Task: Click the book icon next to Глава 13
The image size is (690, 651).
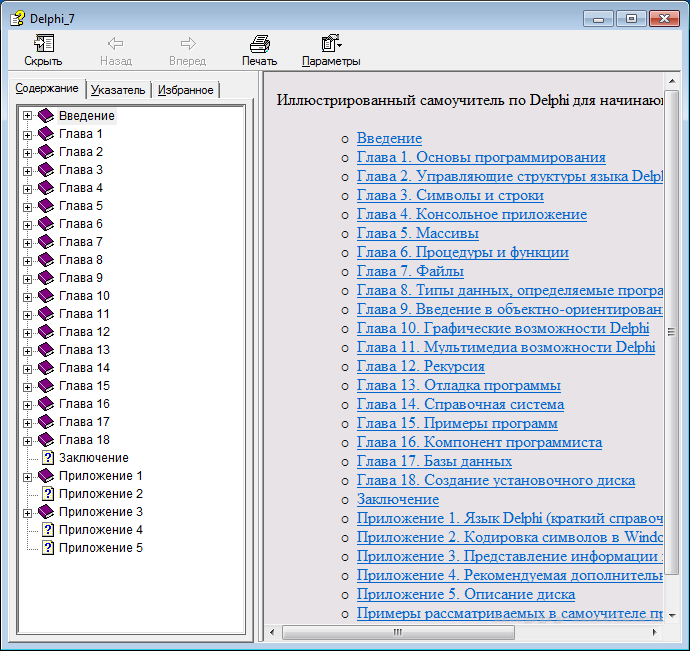Action: pyautogui.click(x=46, y=350)
